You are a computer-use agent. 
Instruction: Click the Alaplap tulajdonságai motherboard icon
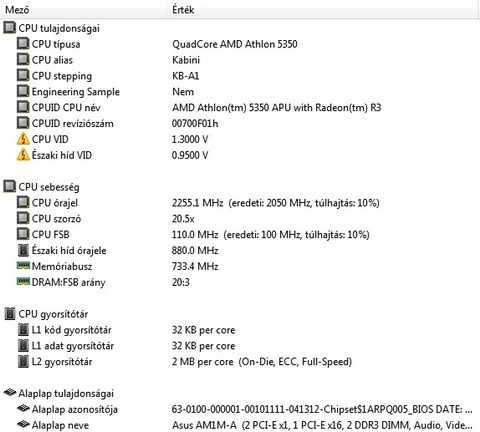[10, 392]
